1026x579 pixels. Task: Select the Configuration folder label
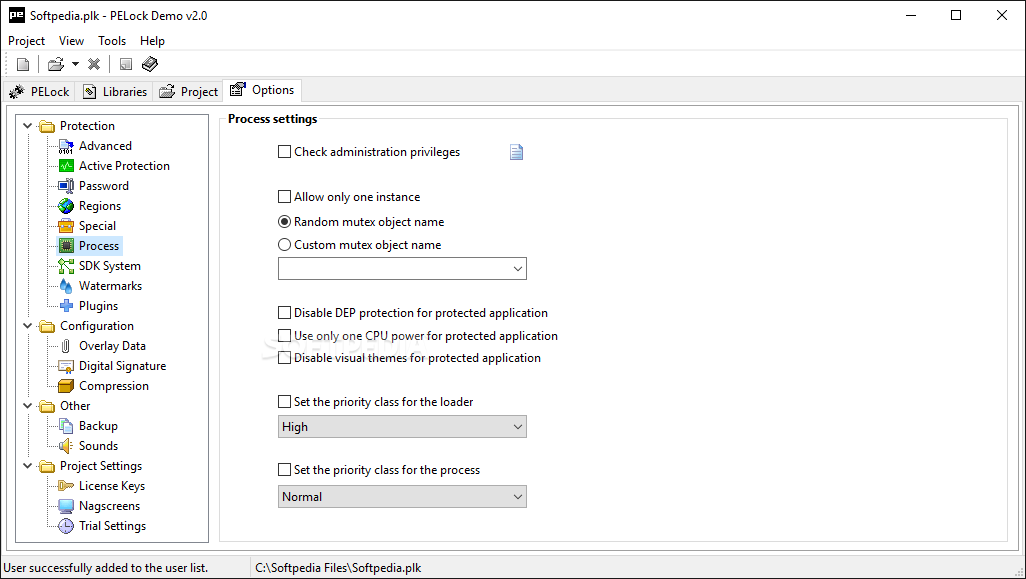point(97,326)
